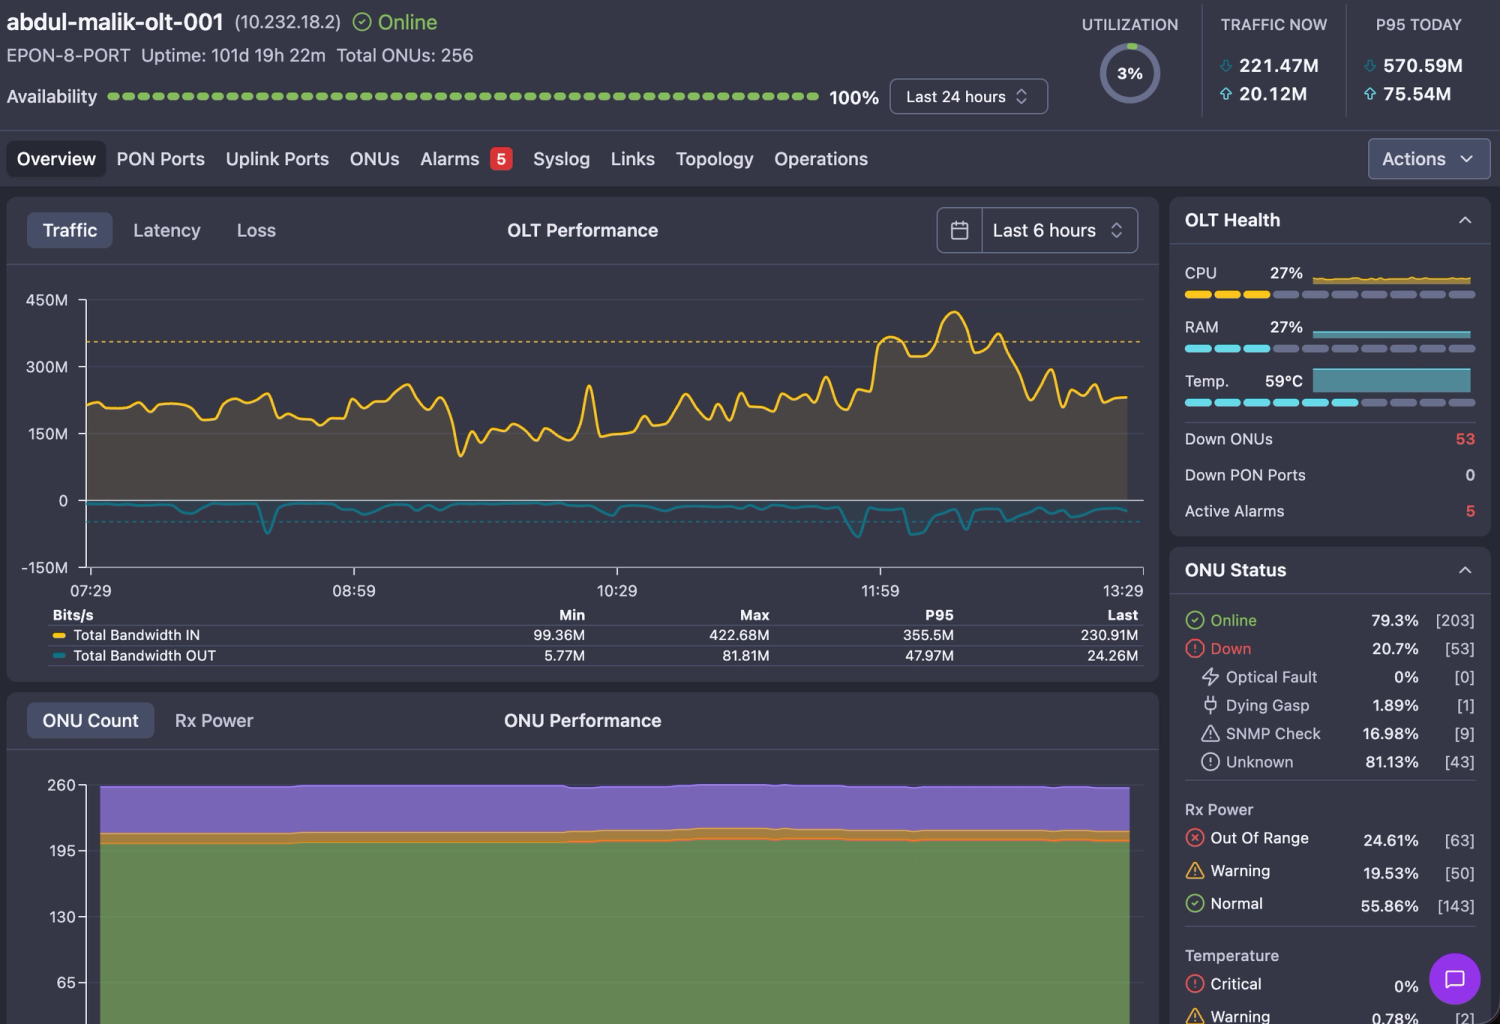The image size is (1500, 1024).
Task: Collapse the OLT Health panel
Action: point(1465,220)
